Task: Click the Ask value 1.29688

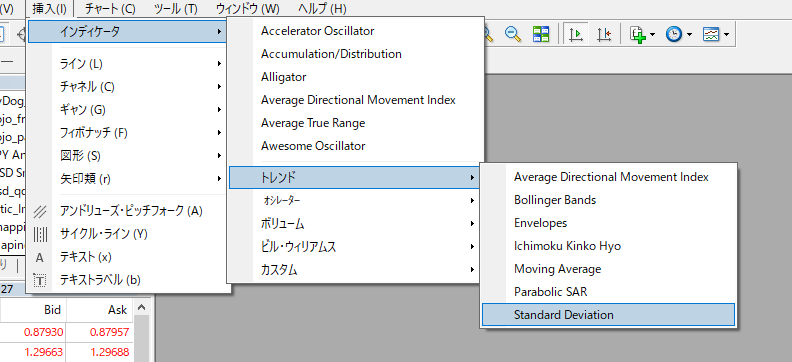Action: pos(109,352)
